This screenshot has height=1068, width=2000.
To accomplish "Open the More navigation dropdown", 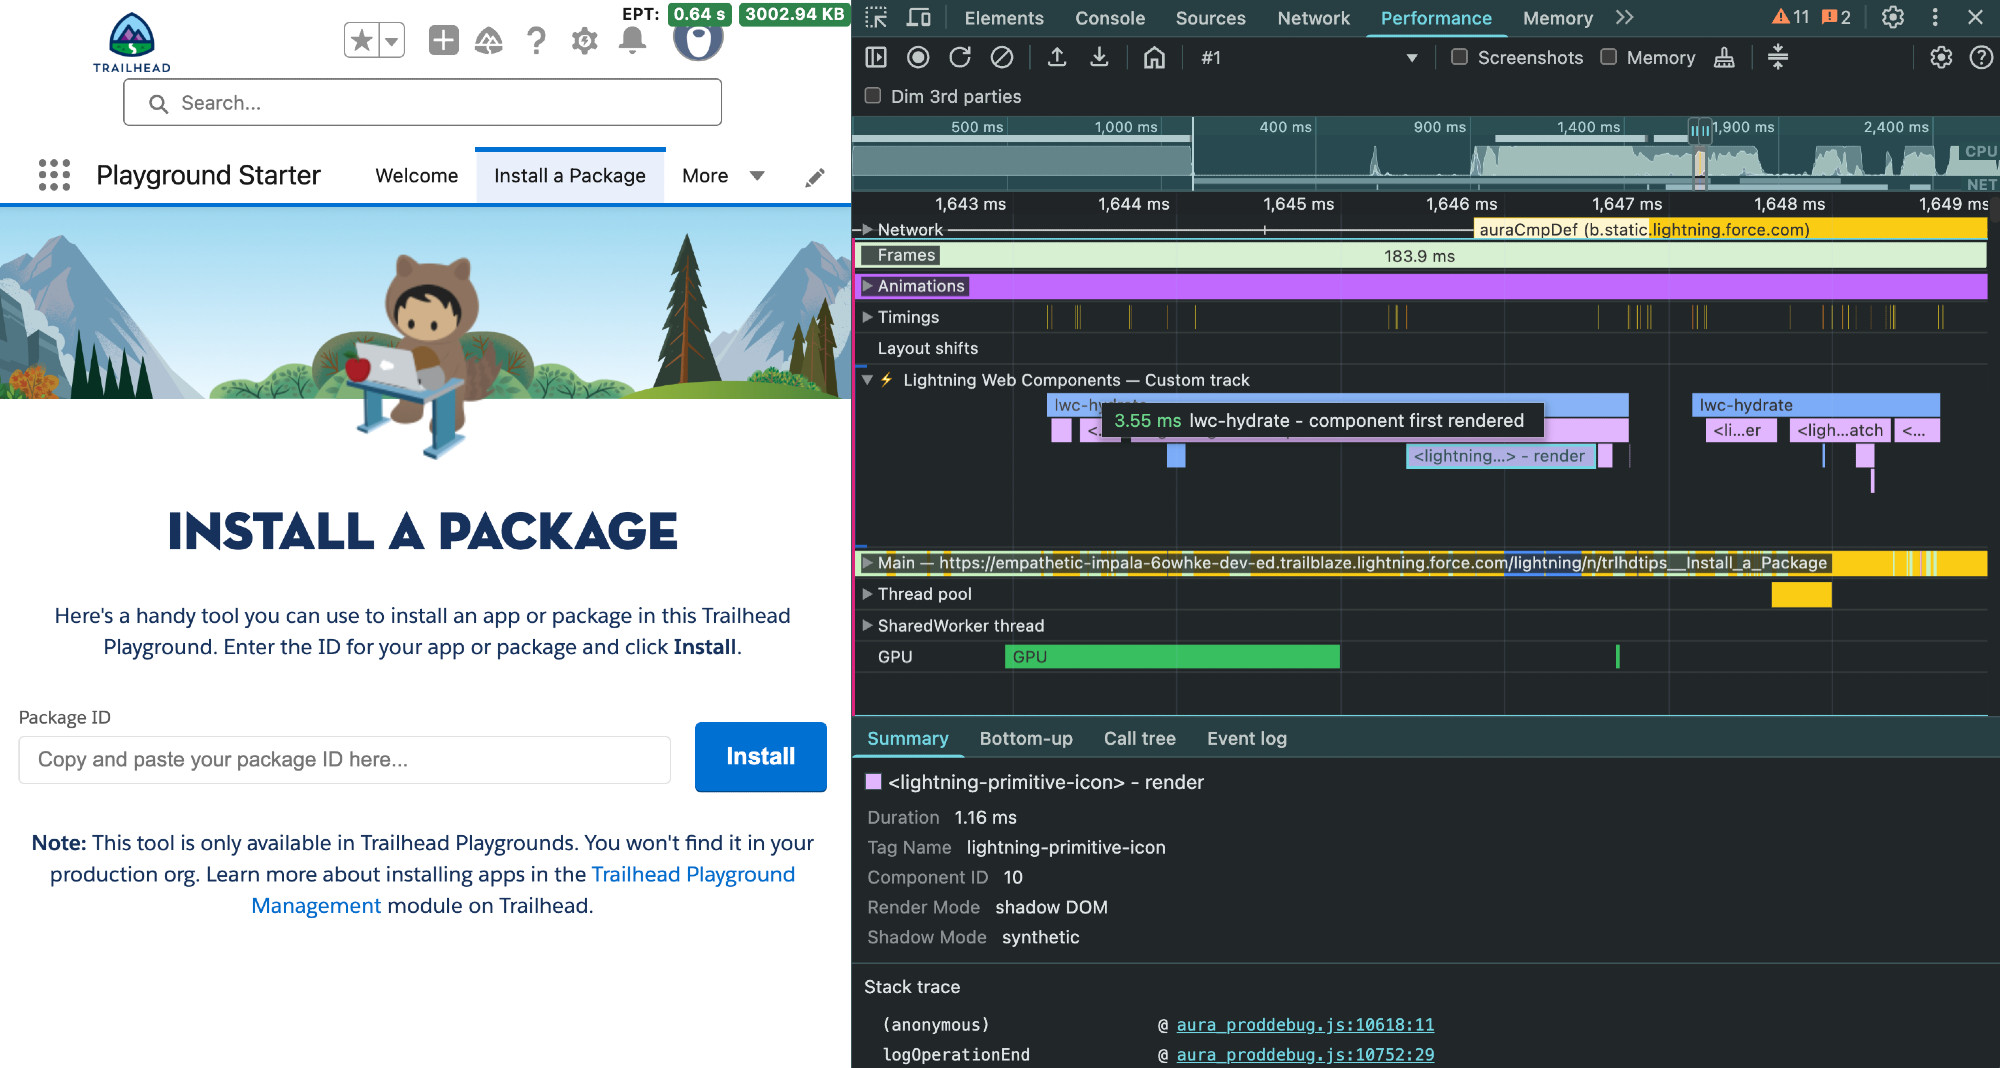I will pyautogui.click(x=723, y=176).
